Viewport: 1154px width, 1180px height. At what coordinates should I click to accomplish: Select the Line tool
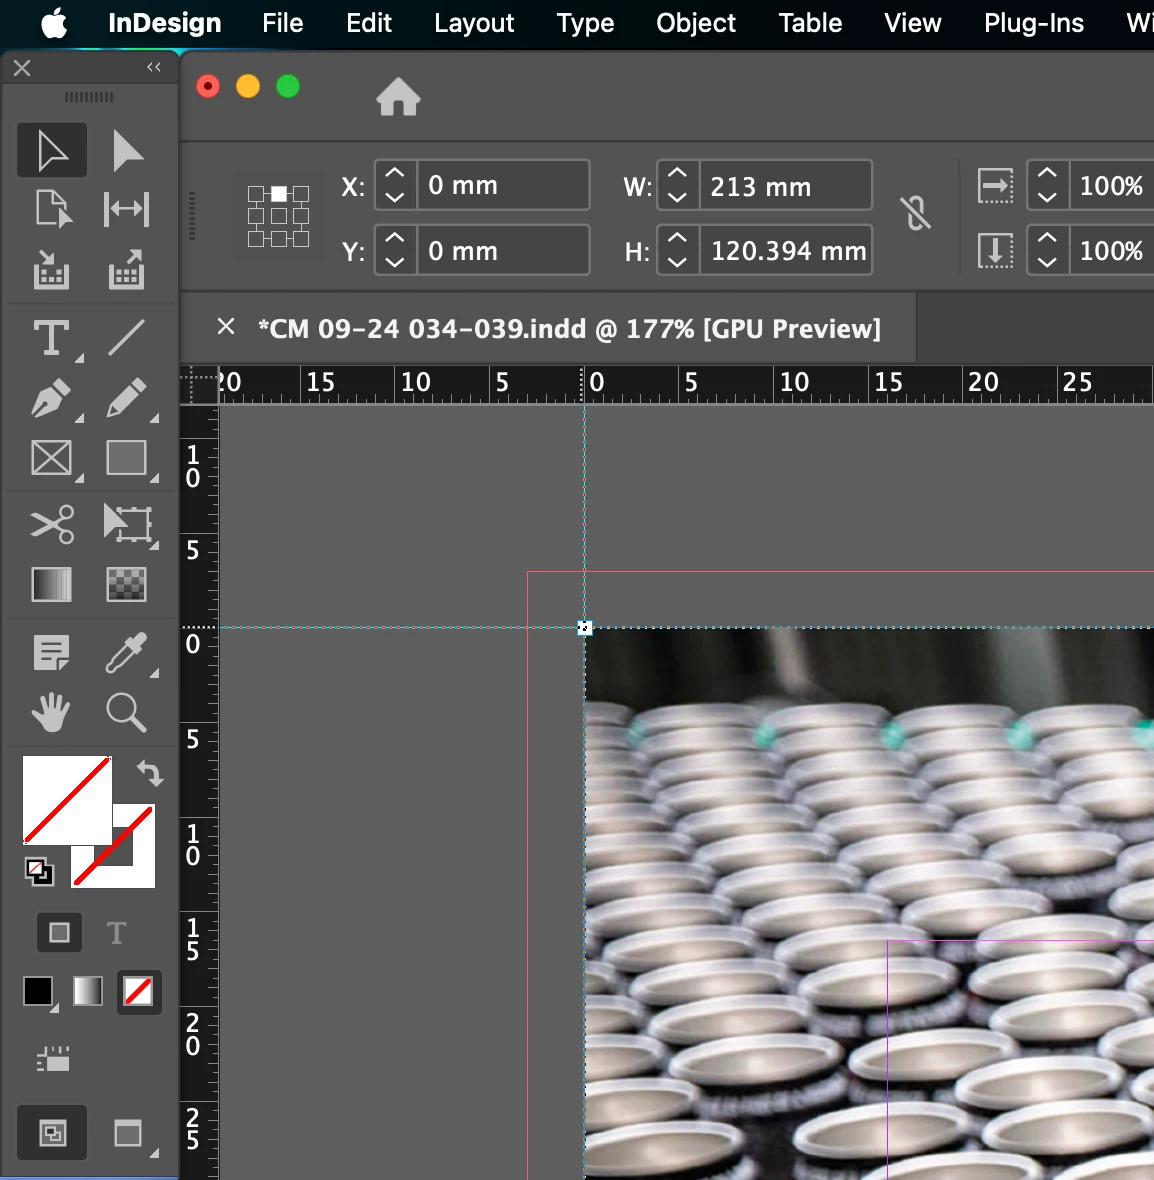[x=126, y=338]
